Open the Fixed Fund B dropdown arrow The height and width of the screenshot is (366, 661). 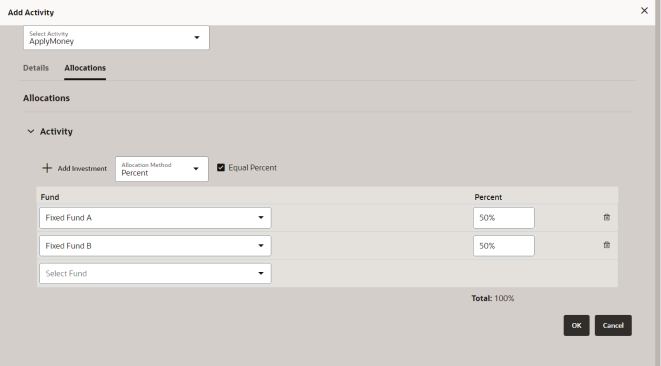coord(261,246)
